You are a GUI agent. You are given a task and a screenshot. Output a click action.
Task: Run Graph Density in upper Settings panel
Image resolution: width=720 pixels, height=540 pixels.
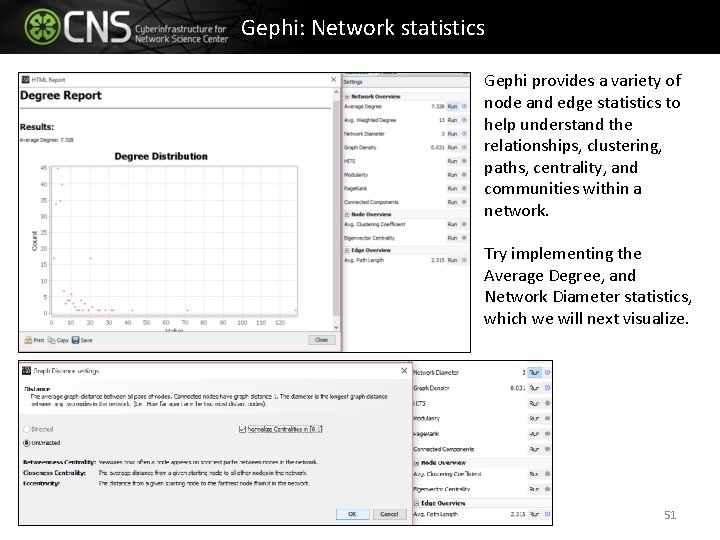click(x=452, y=148)
